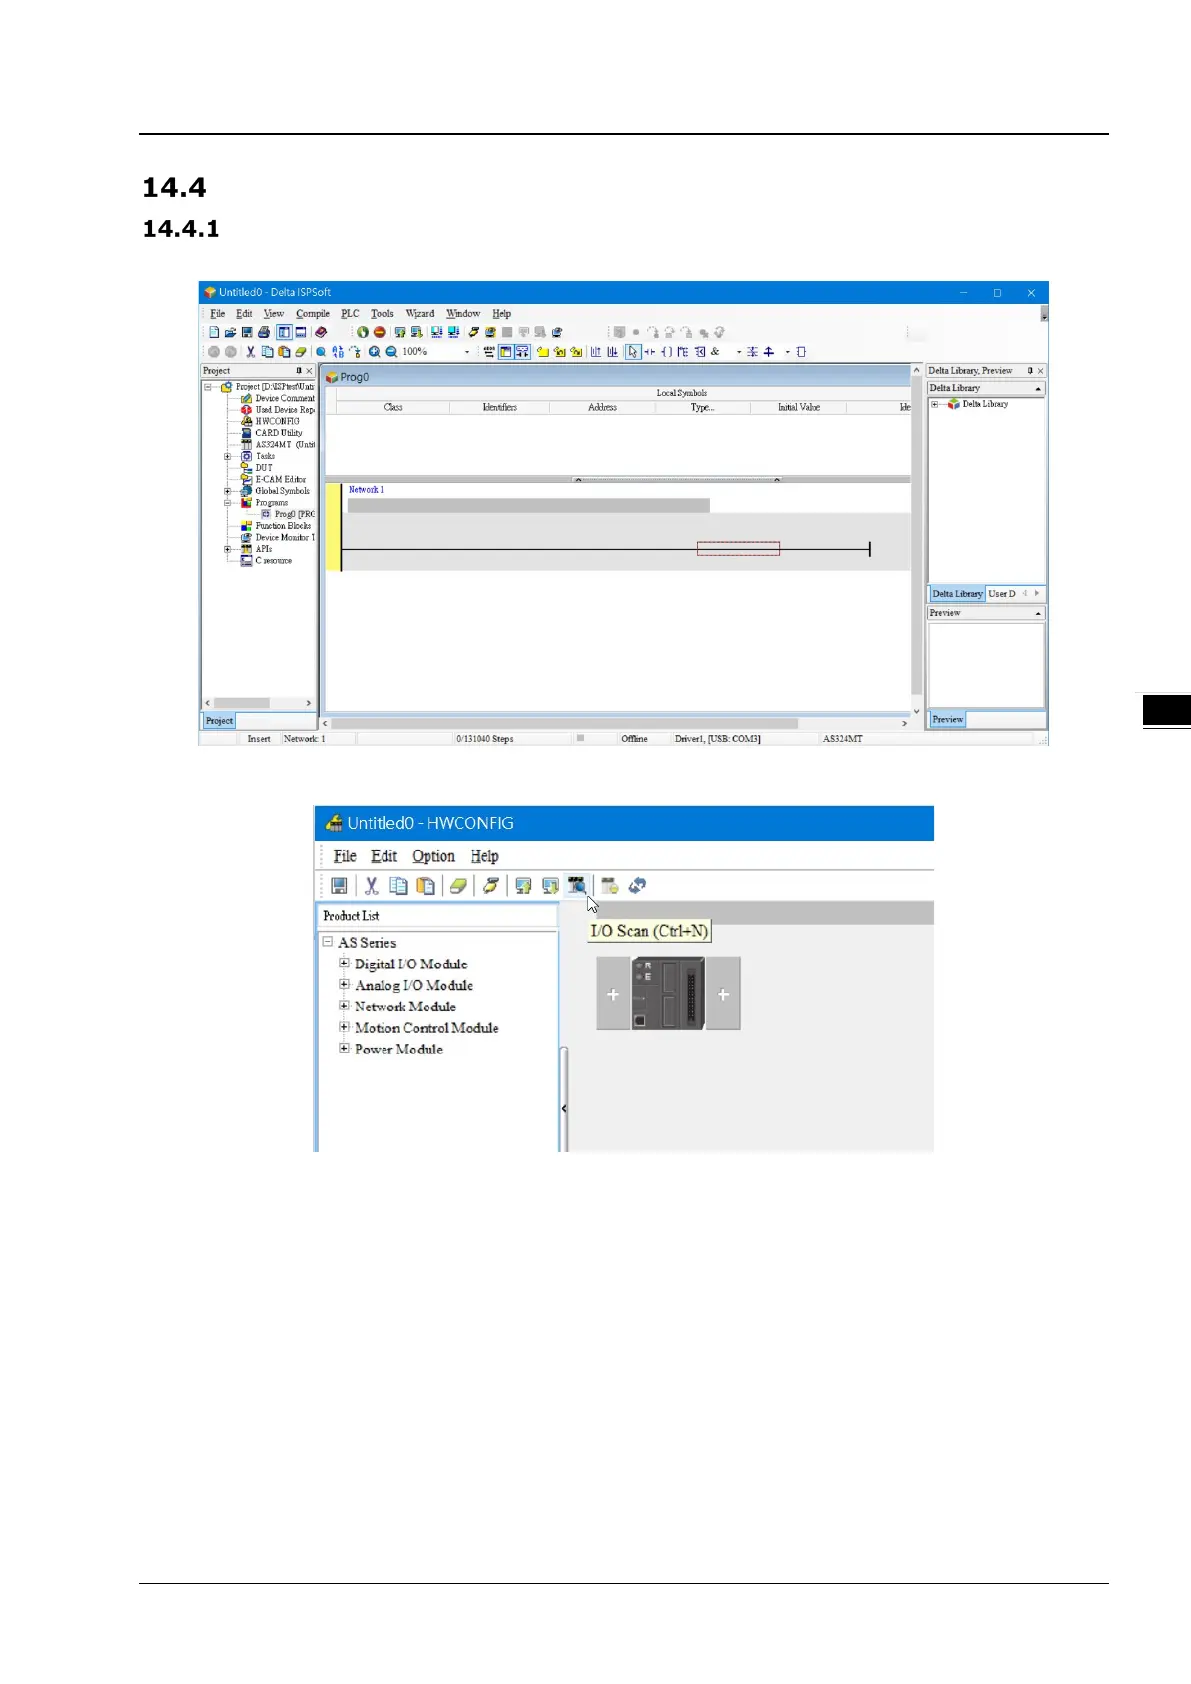Click the Cut scissors icon in HWCONFIG
Screen dimensions: 1191x1684
tap(371, 885)
